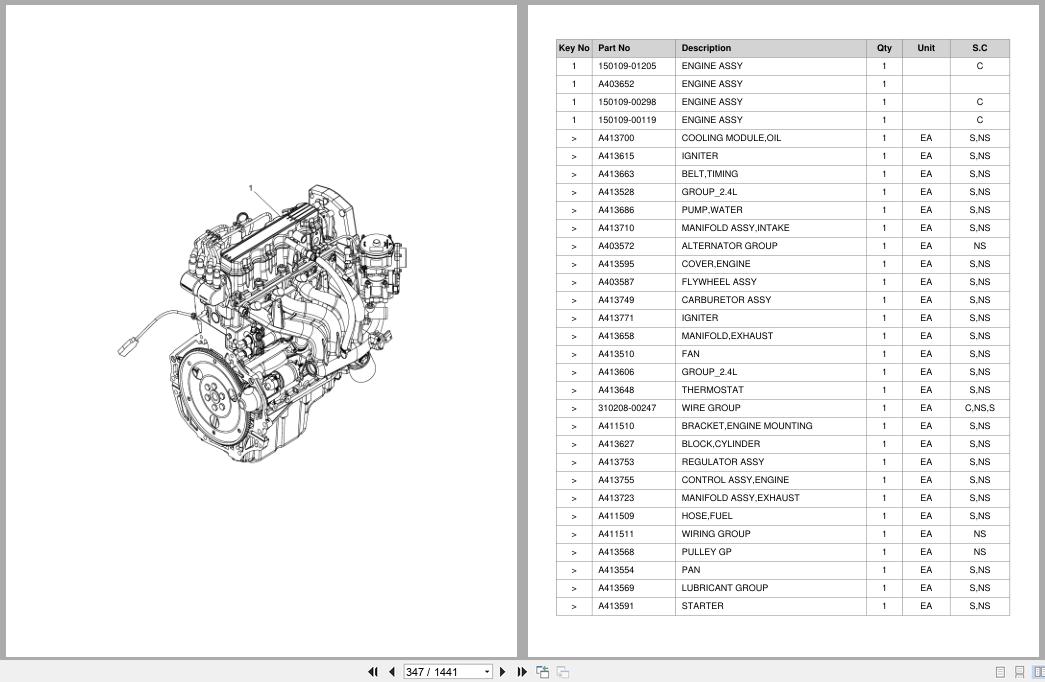Switch to single page view
This screenshot has height=682, width=1045.
[1000, 672]
